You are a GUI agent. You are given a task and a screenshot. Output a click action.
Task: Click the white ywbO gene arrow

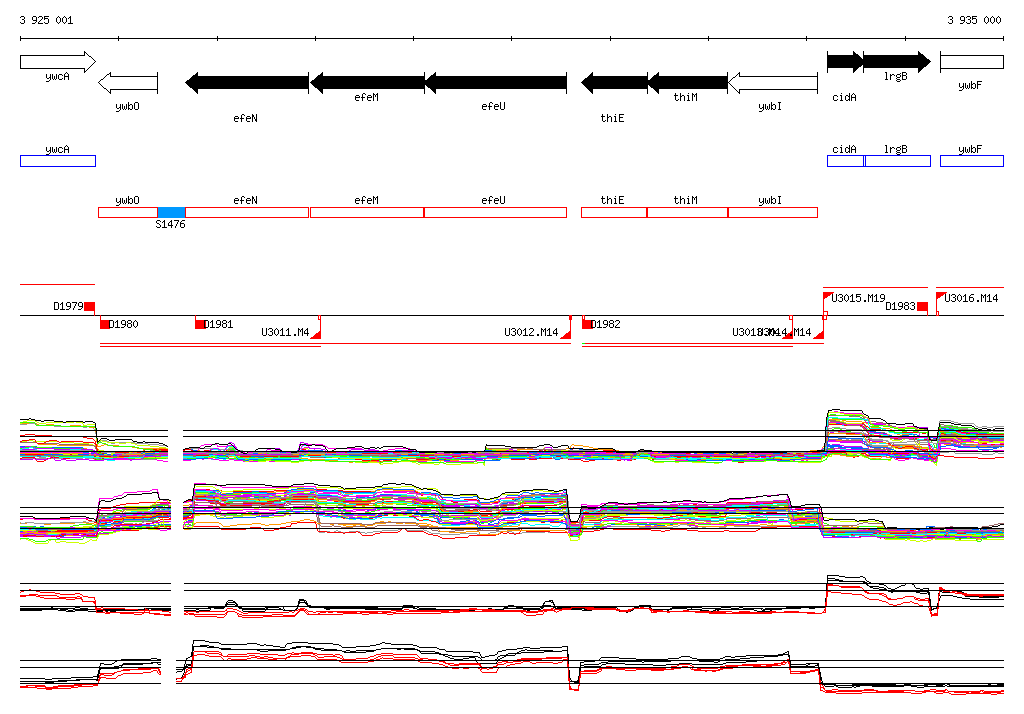click(128, 83)
